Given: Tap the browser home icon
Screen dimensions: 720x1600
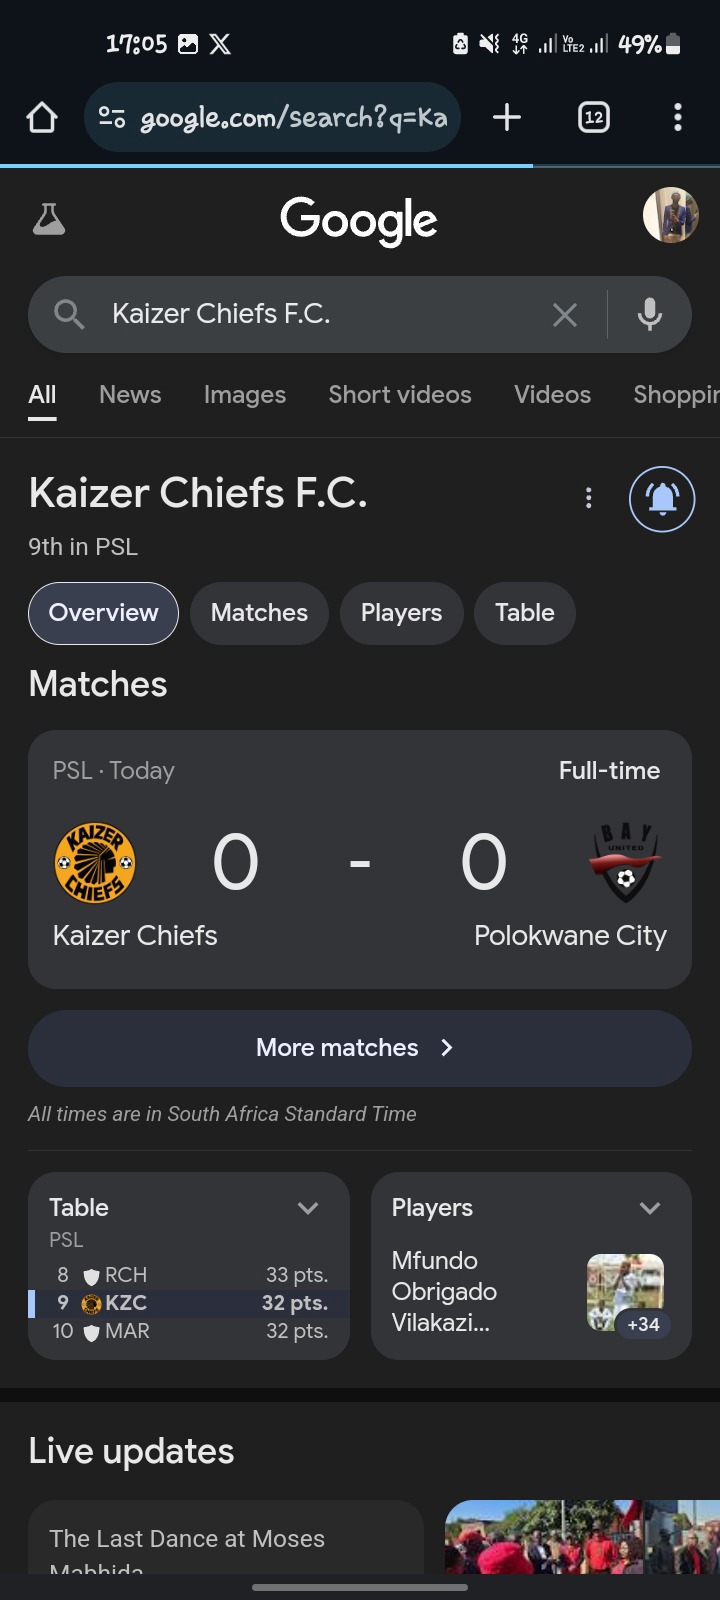Looking at the screenshot, I should coord(42,118).
